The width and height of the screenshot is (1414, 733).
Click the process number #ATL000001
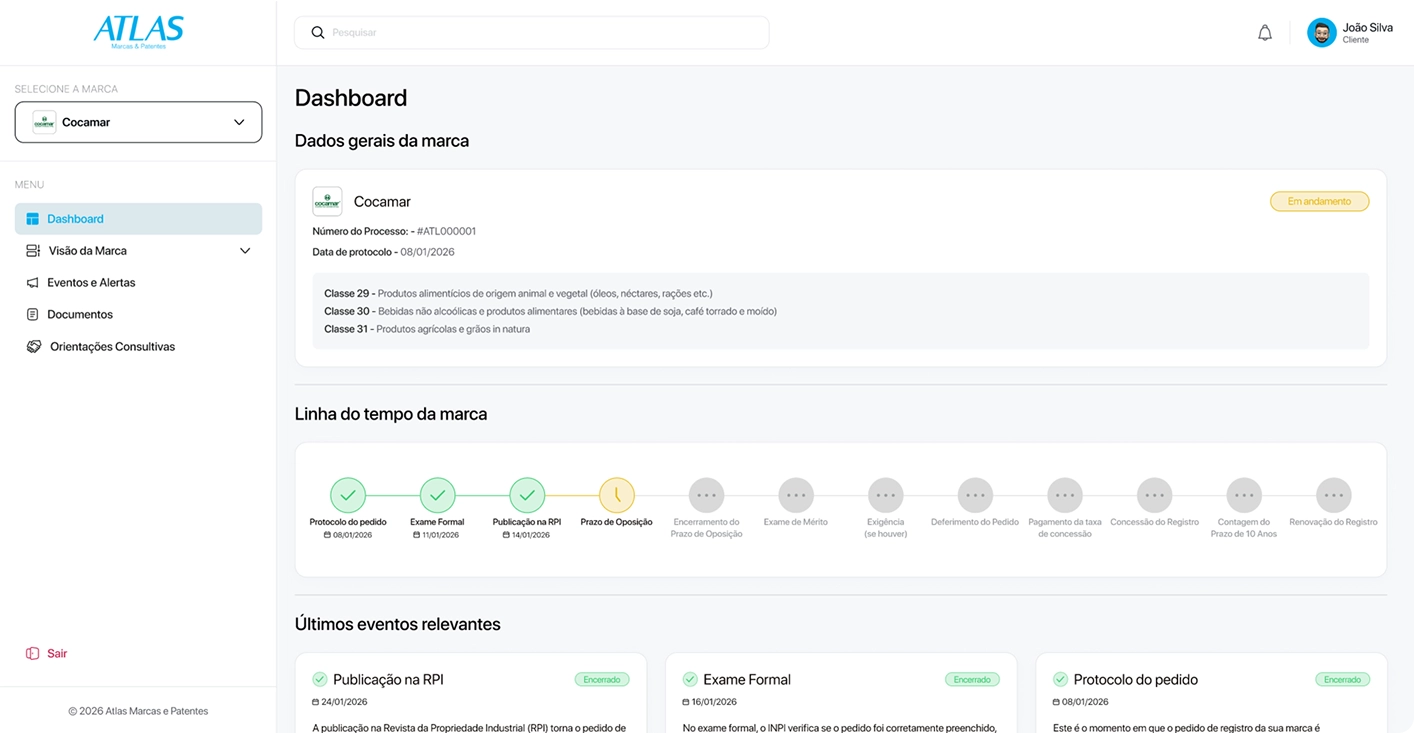446,231
